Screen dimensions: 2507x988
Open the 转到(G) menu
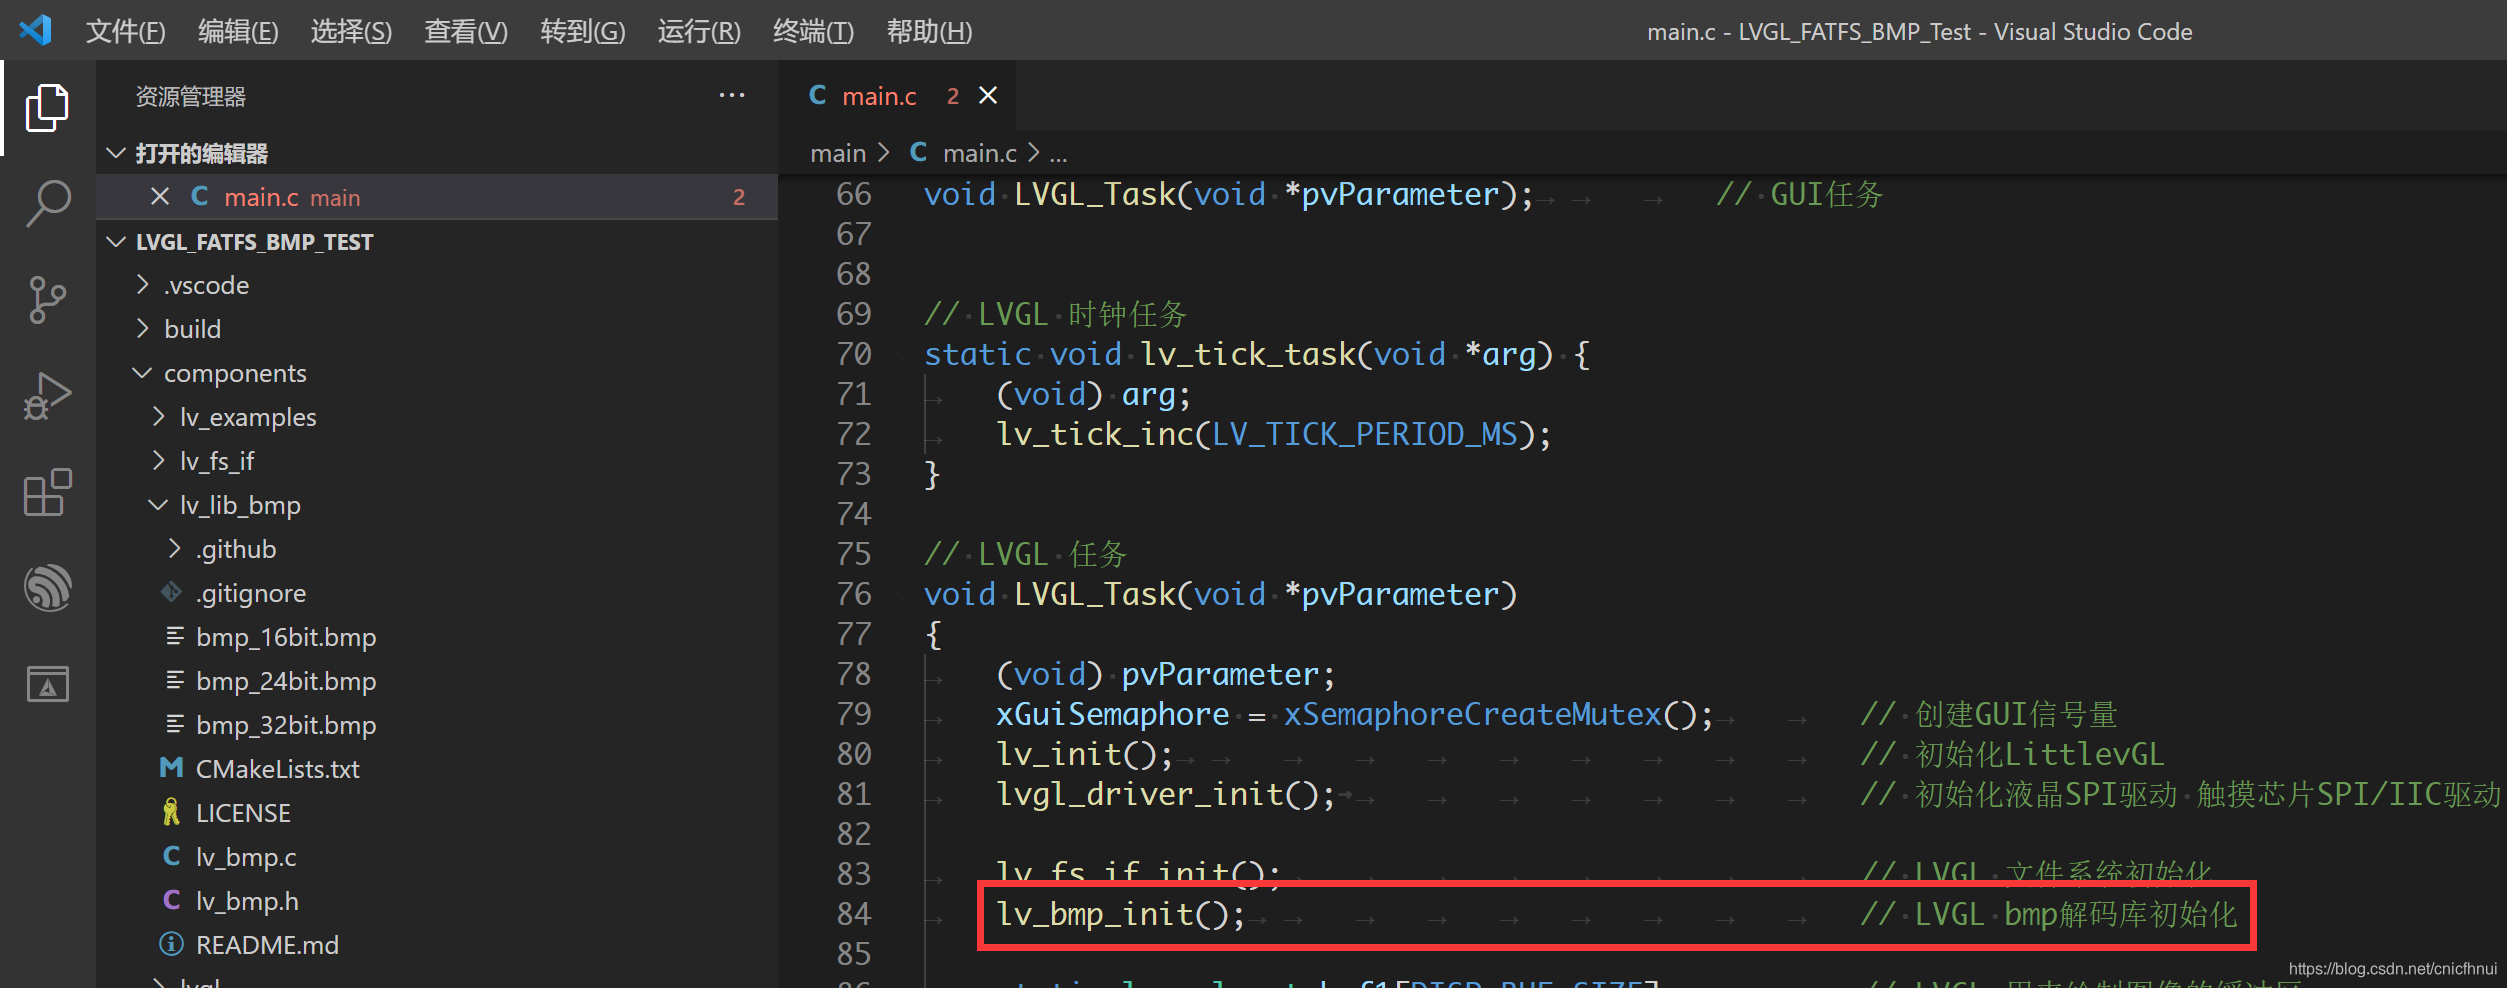pyautogui.click(x=583, y=32)
